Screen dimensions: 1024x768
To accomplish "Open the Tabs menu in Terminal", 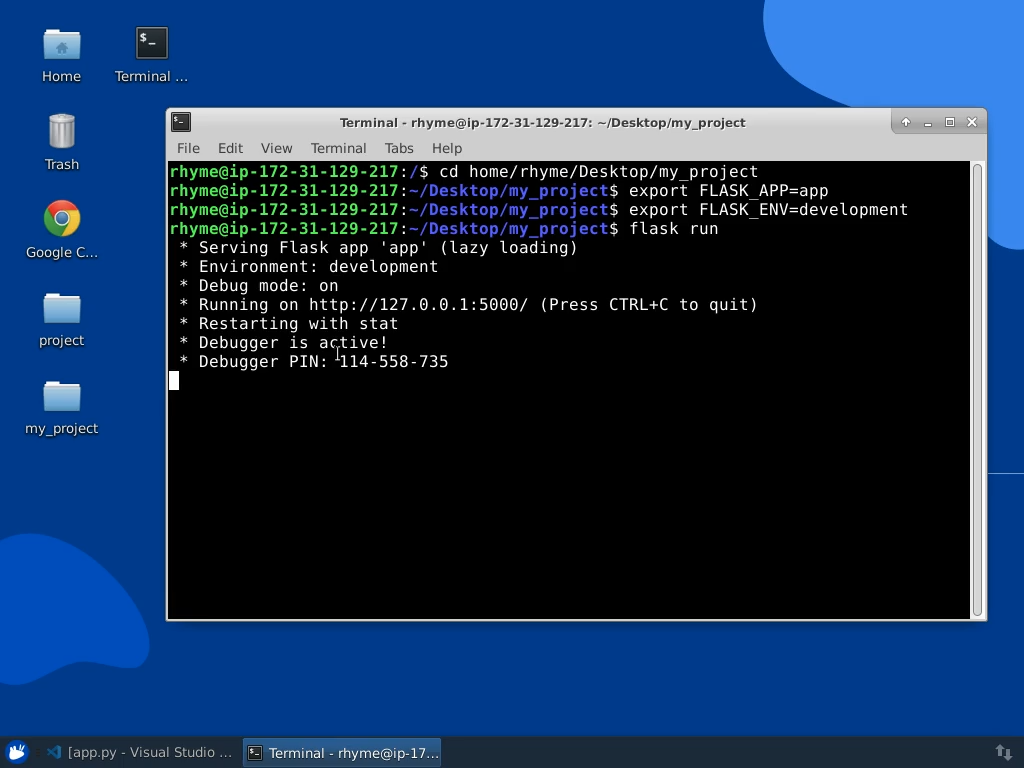I will click(x=399, y=148).
